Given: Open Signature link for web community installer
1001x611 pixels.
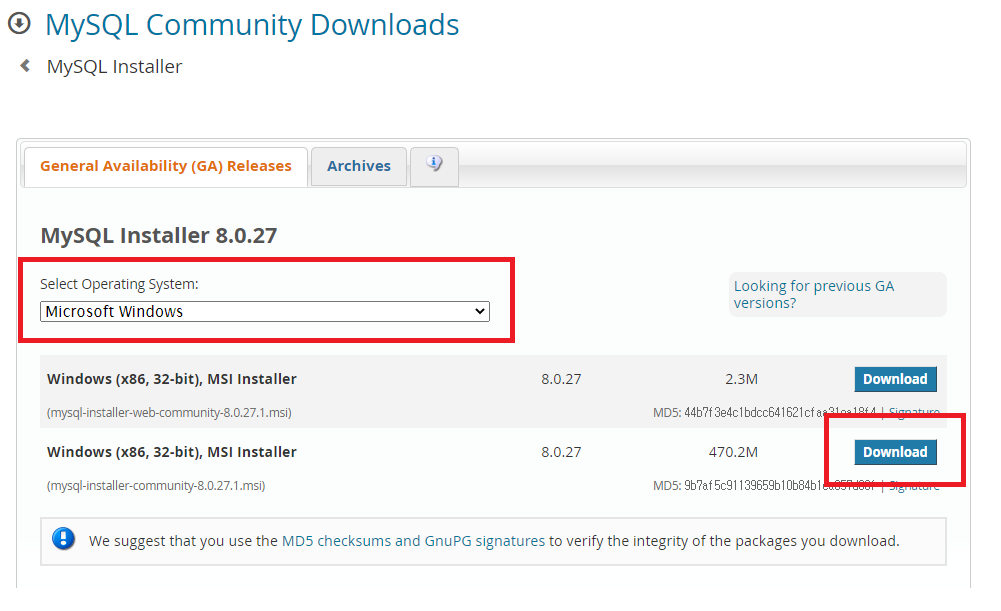Looking at the screenshot, I should pos(914,412).
